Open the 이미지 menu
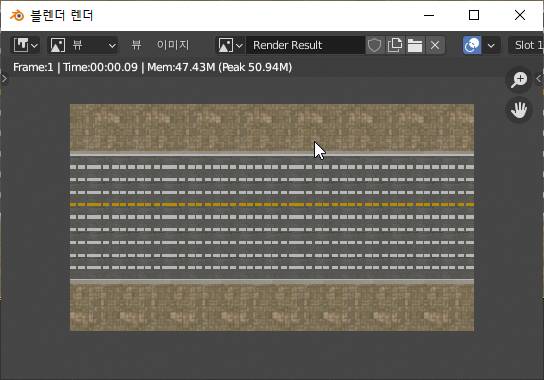 tap(173, 45)
